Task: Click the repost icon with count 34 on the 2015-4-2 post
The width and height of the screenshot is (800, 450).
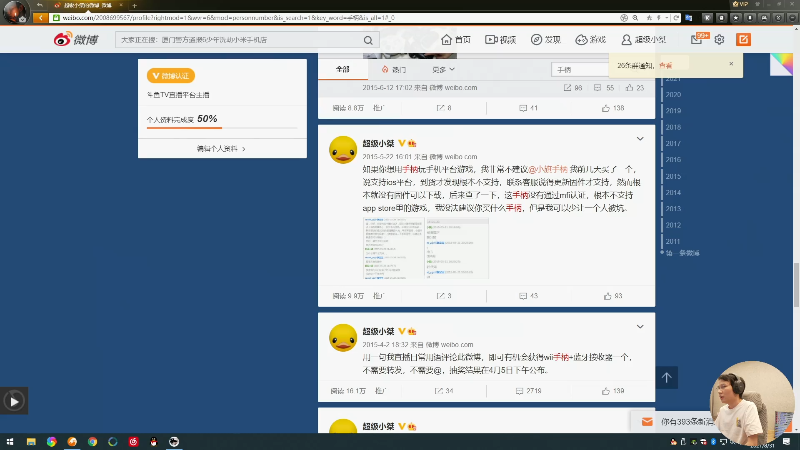Action: click(x=444, y=391)
